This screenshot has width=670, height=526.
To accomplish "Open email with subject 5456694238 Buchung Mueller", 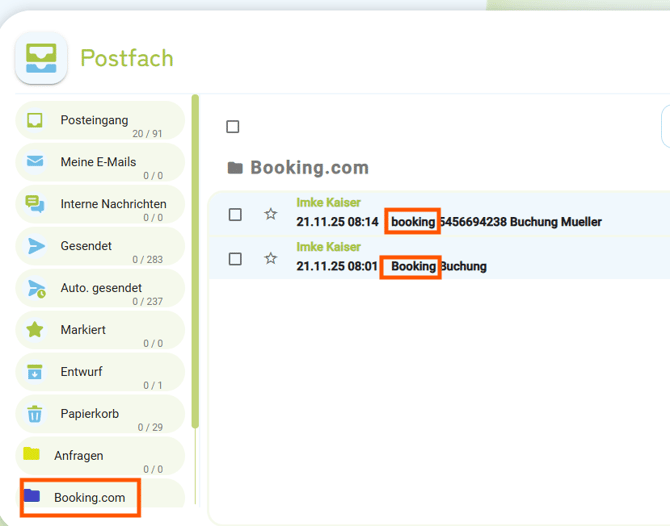I will click(496, 222).
